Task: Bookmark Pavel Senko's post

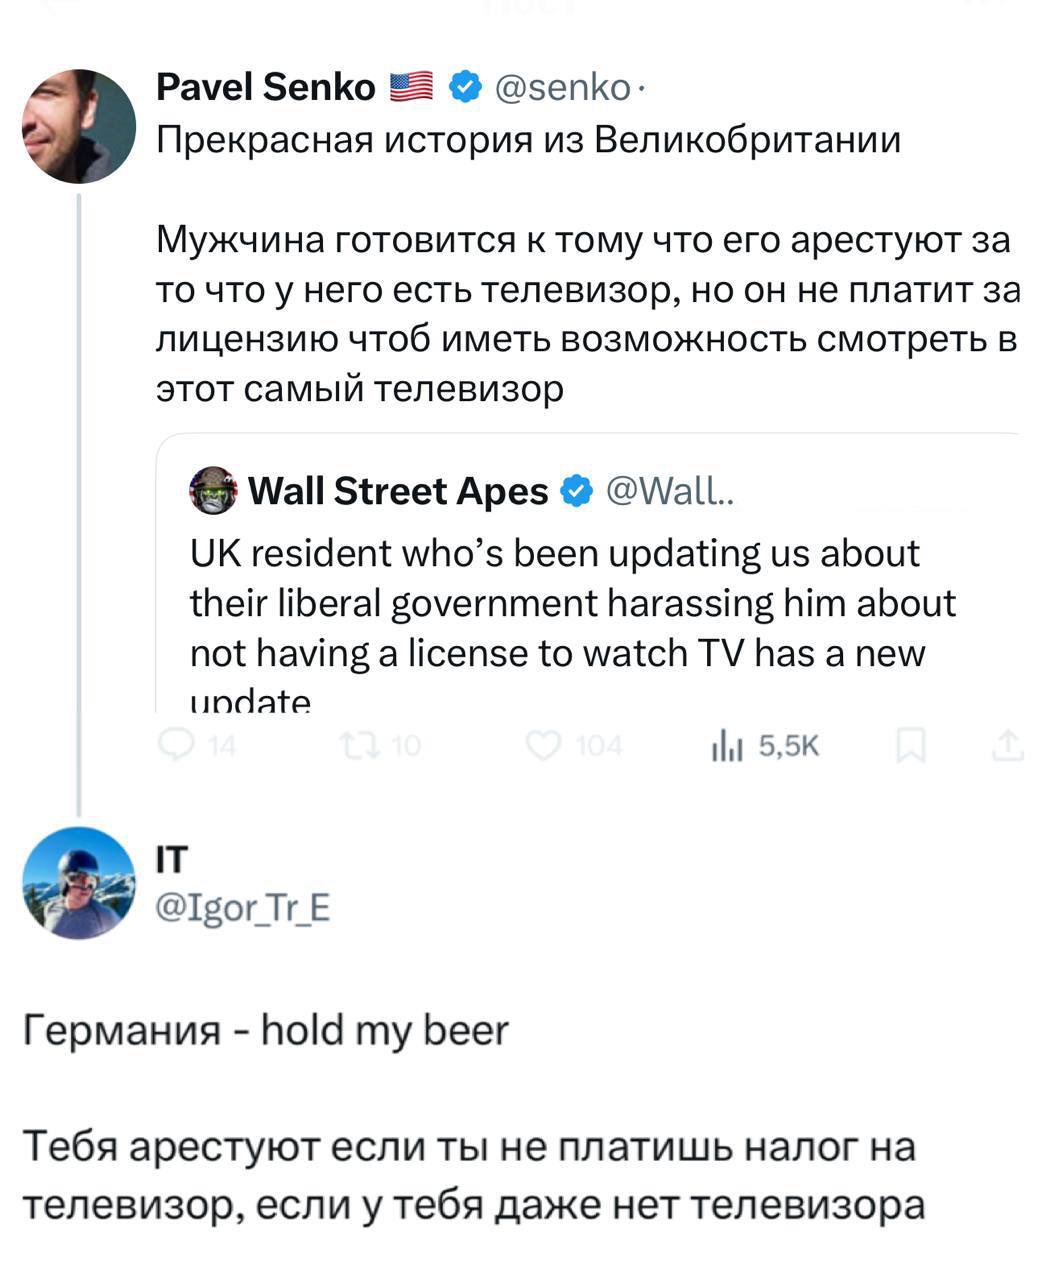Action: tap(911, 745)
